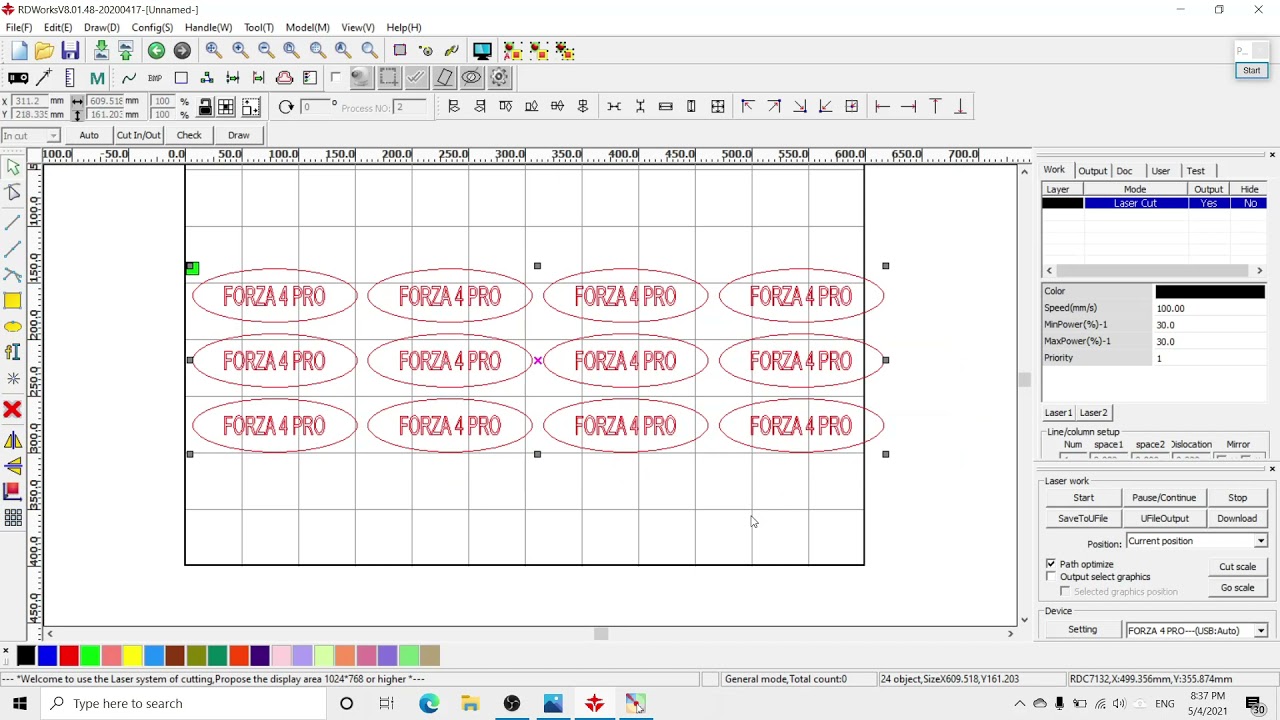1280x720 pixels.
Task: Click the Mirror horizontal icon
Action: [13, 440]
